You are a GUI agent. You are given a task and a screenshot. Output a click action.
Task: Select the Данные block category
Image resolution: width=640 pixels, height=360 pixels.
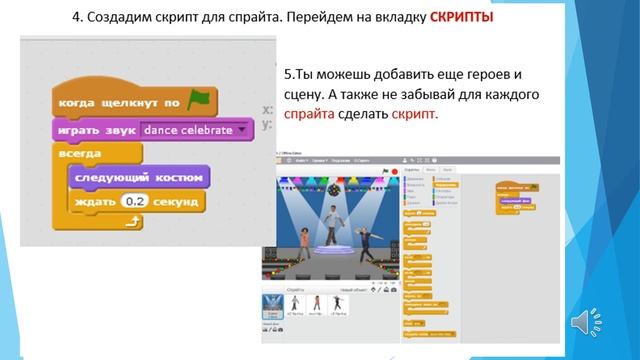click(x=413, y=203)
